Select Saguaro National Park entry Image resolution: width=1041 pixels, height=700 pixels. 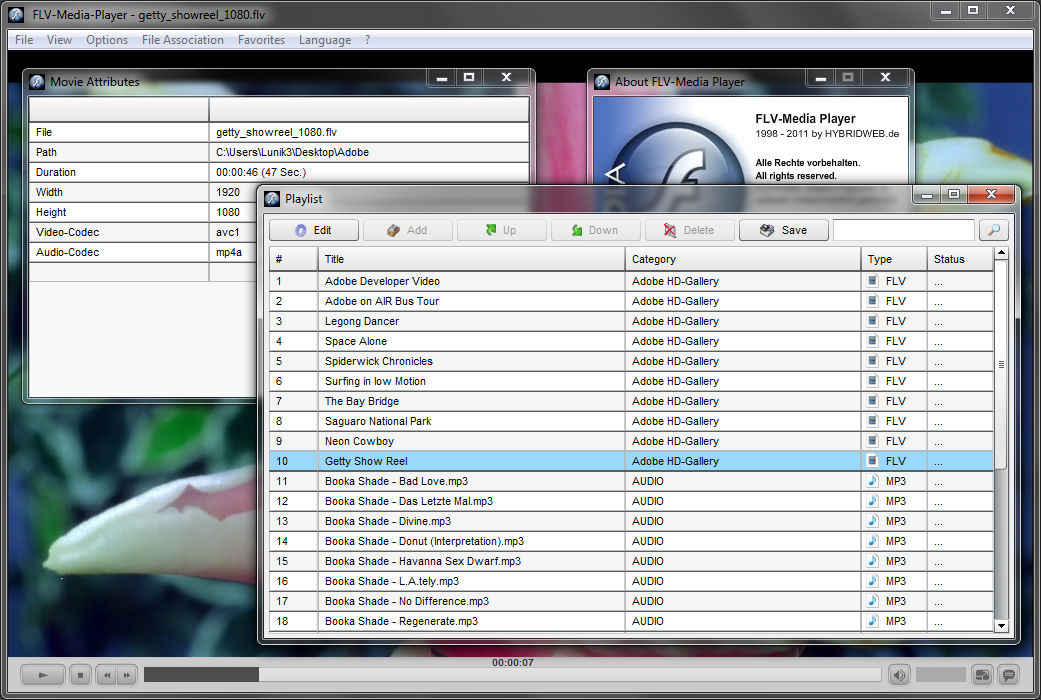click(x=631, y=421)
